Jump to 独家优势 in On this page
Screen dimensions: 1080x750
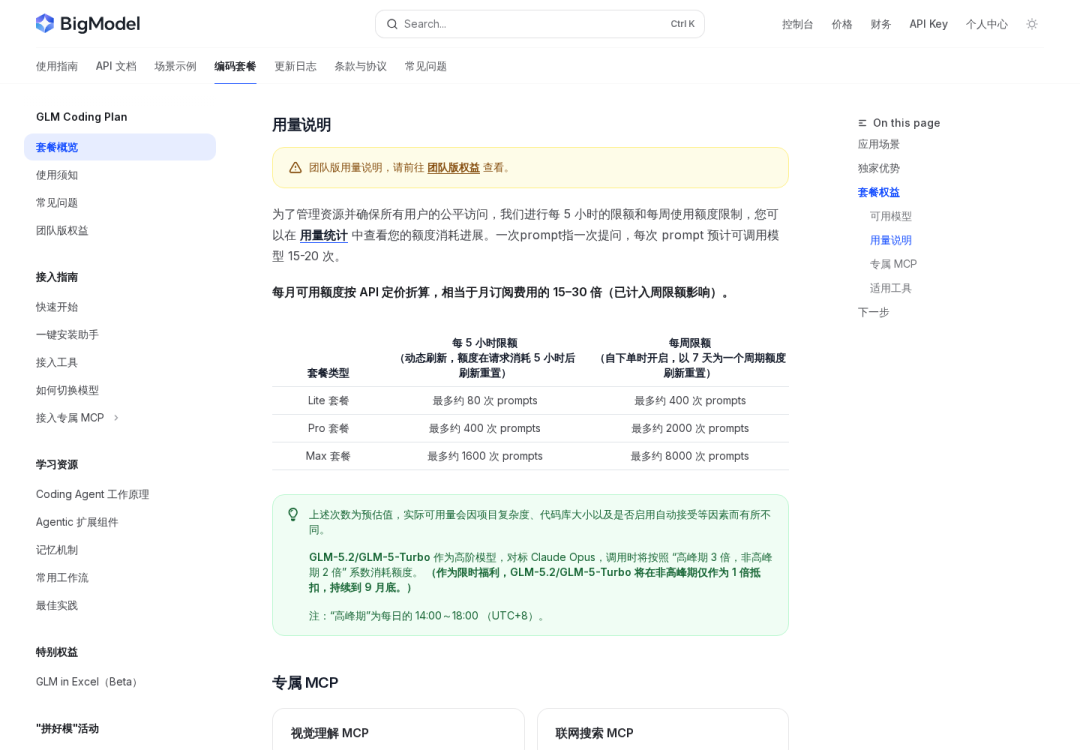[x=878, y=168]
